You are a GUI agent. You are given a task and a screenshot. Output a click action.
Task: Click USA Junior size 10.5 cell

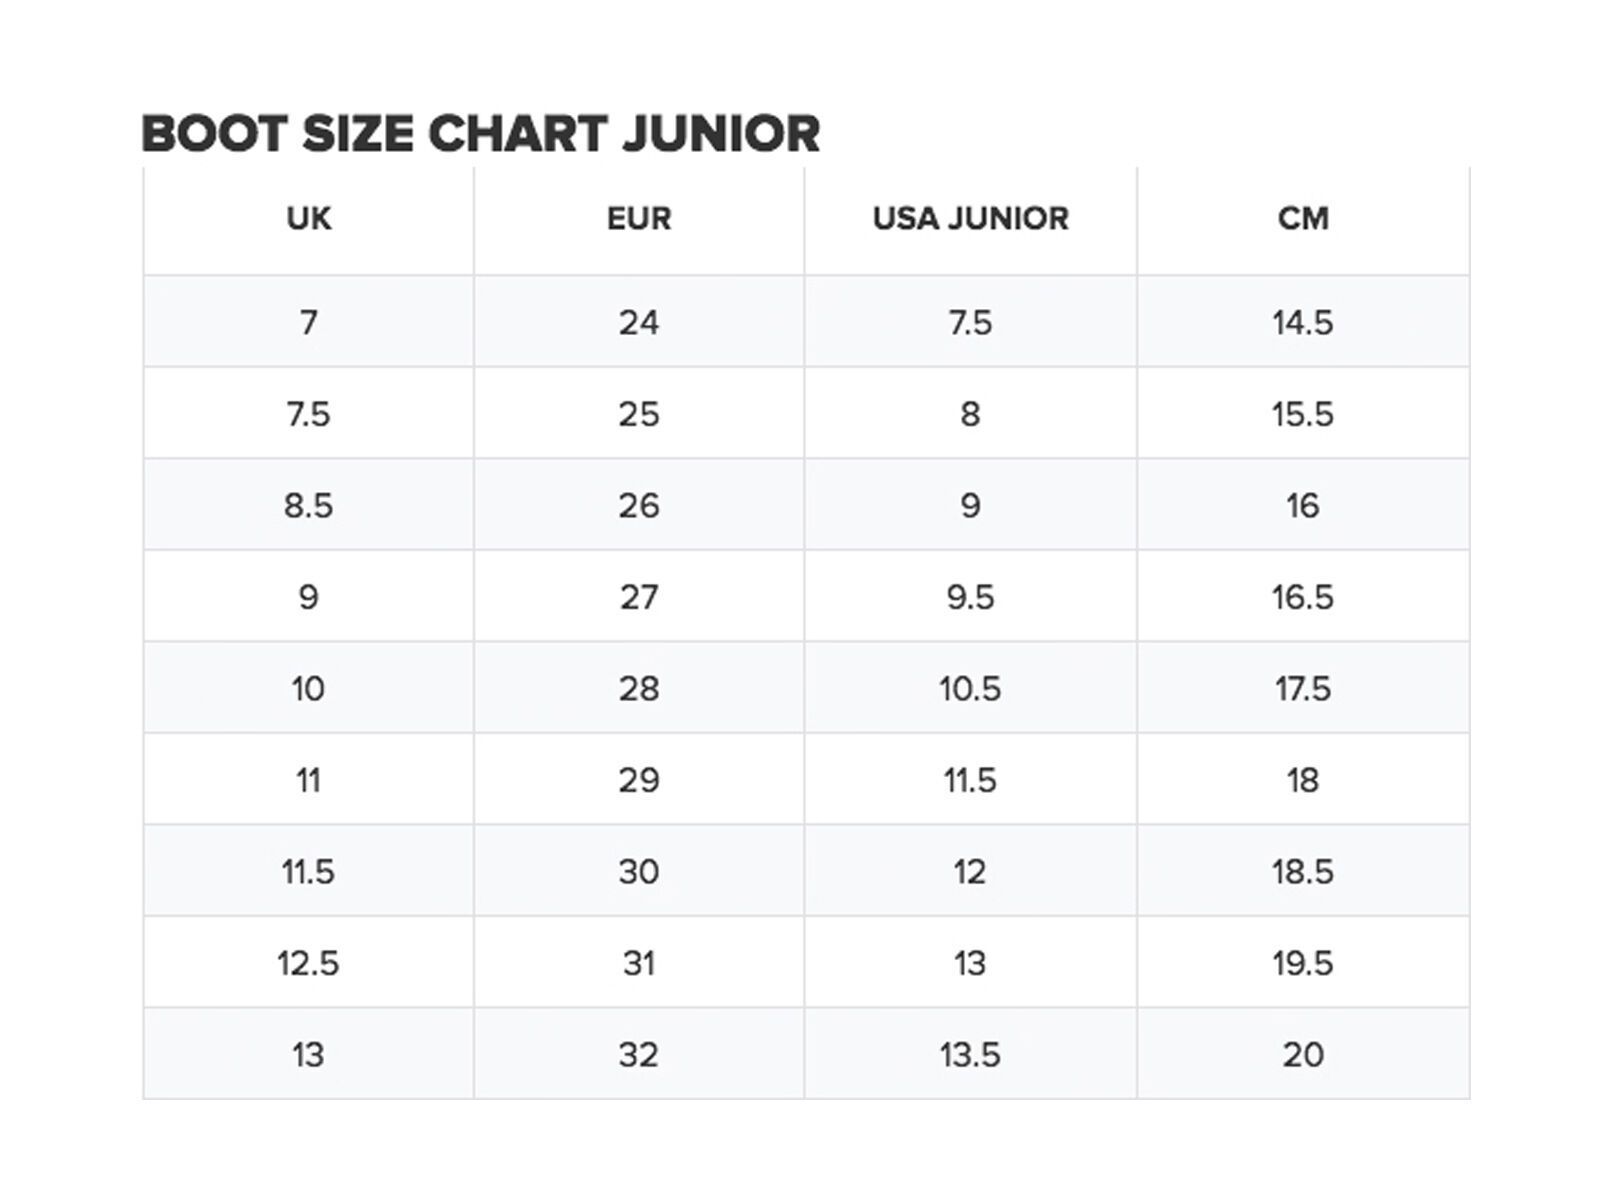pos(970,689)
